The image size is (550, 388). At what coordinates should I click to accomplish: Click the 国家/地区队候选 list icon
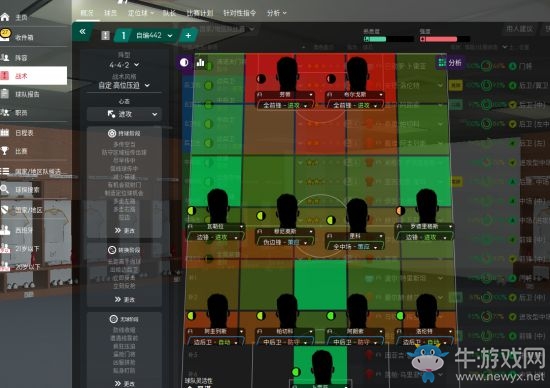coord(5,171)
